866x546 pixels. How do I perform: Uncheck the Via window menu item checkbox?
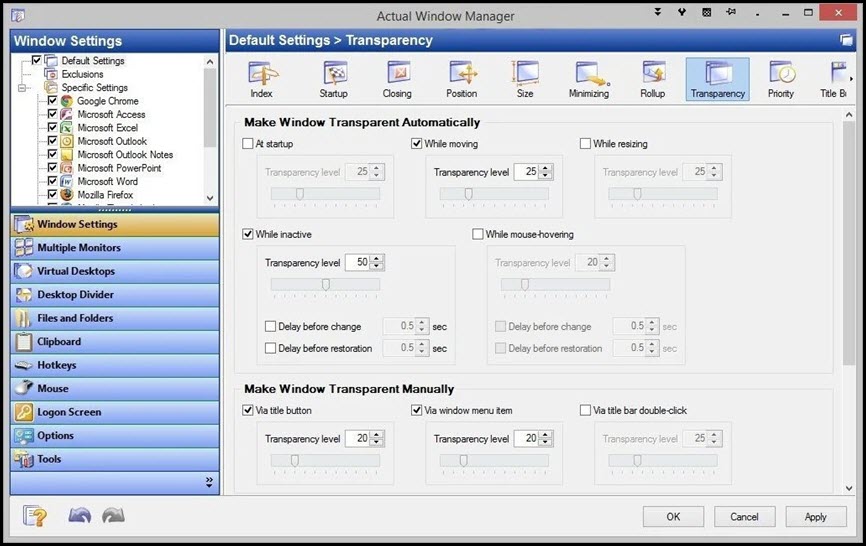click(x=417, y=410)
